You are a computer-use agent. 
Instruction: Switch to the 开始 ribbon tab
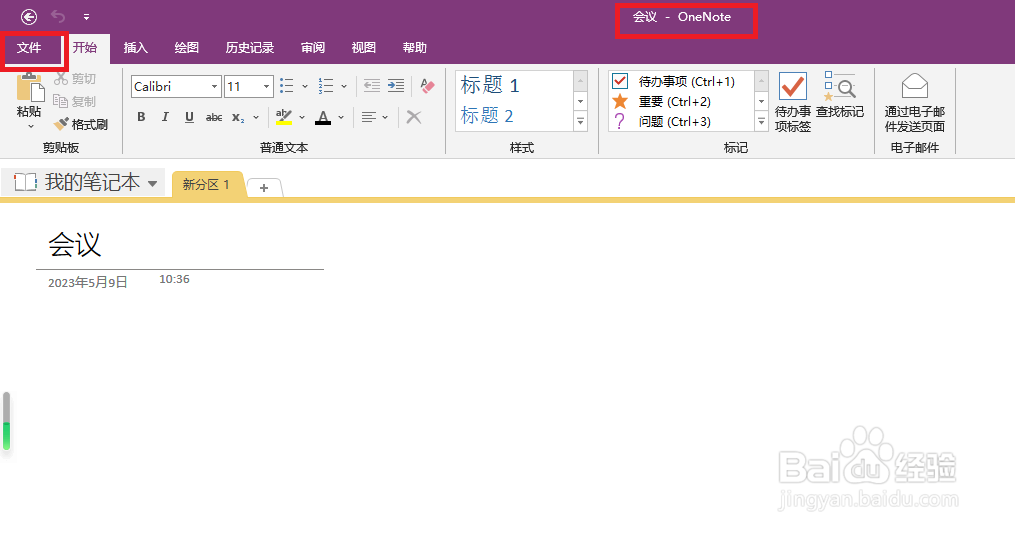(x=85, y=47)
